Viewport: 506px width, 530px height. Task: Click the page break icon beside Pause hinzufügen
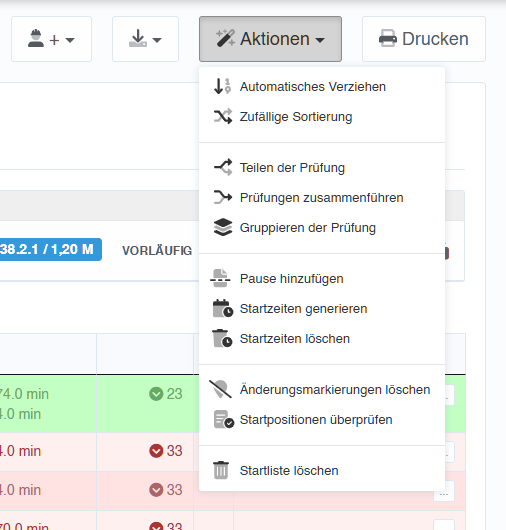pos(220,278)
